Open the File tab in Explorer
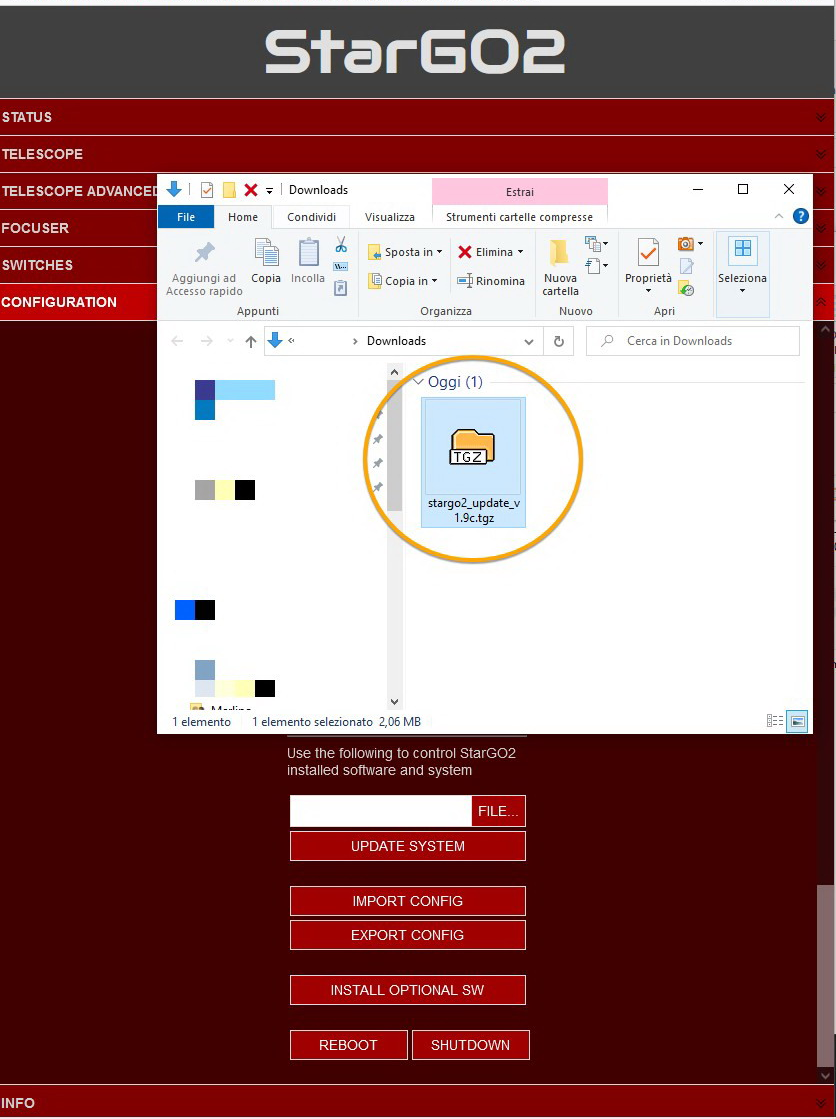This screenshot has width=836, height=1119. point(186,217)
